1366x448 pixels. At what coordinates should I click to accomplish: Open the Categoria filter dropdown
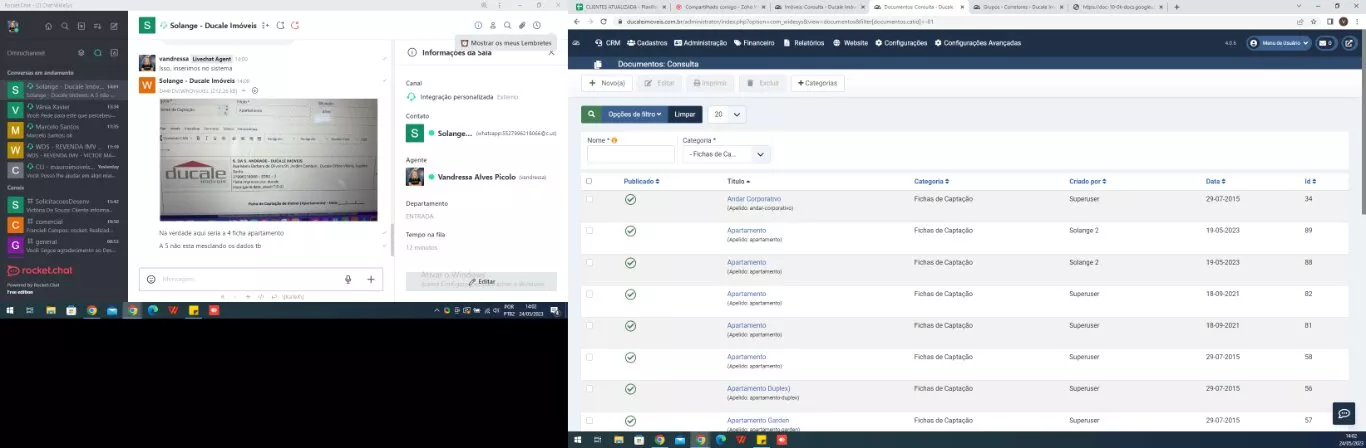pos(726,155)
